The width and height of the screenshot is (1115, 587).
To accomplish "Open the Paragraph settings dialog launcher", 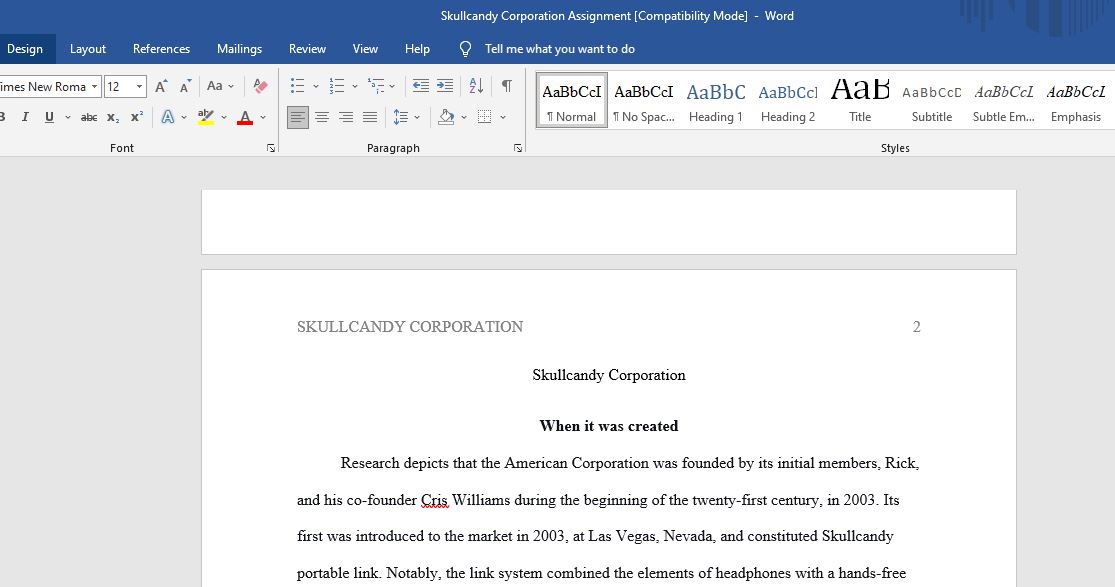I will point(518,148).
